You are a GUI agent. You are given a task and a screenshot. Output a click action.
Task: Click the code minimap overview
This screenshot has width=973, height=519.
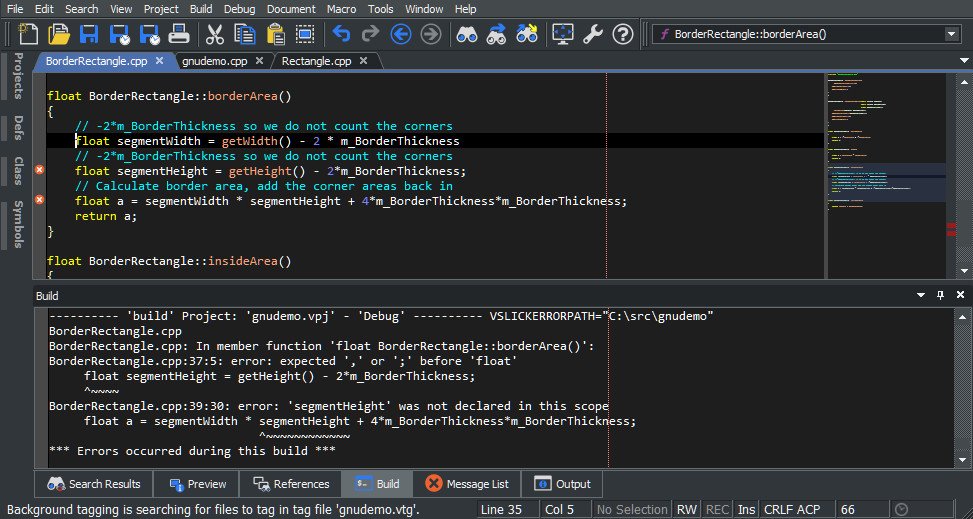(886, 170)
